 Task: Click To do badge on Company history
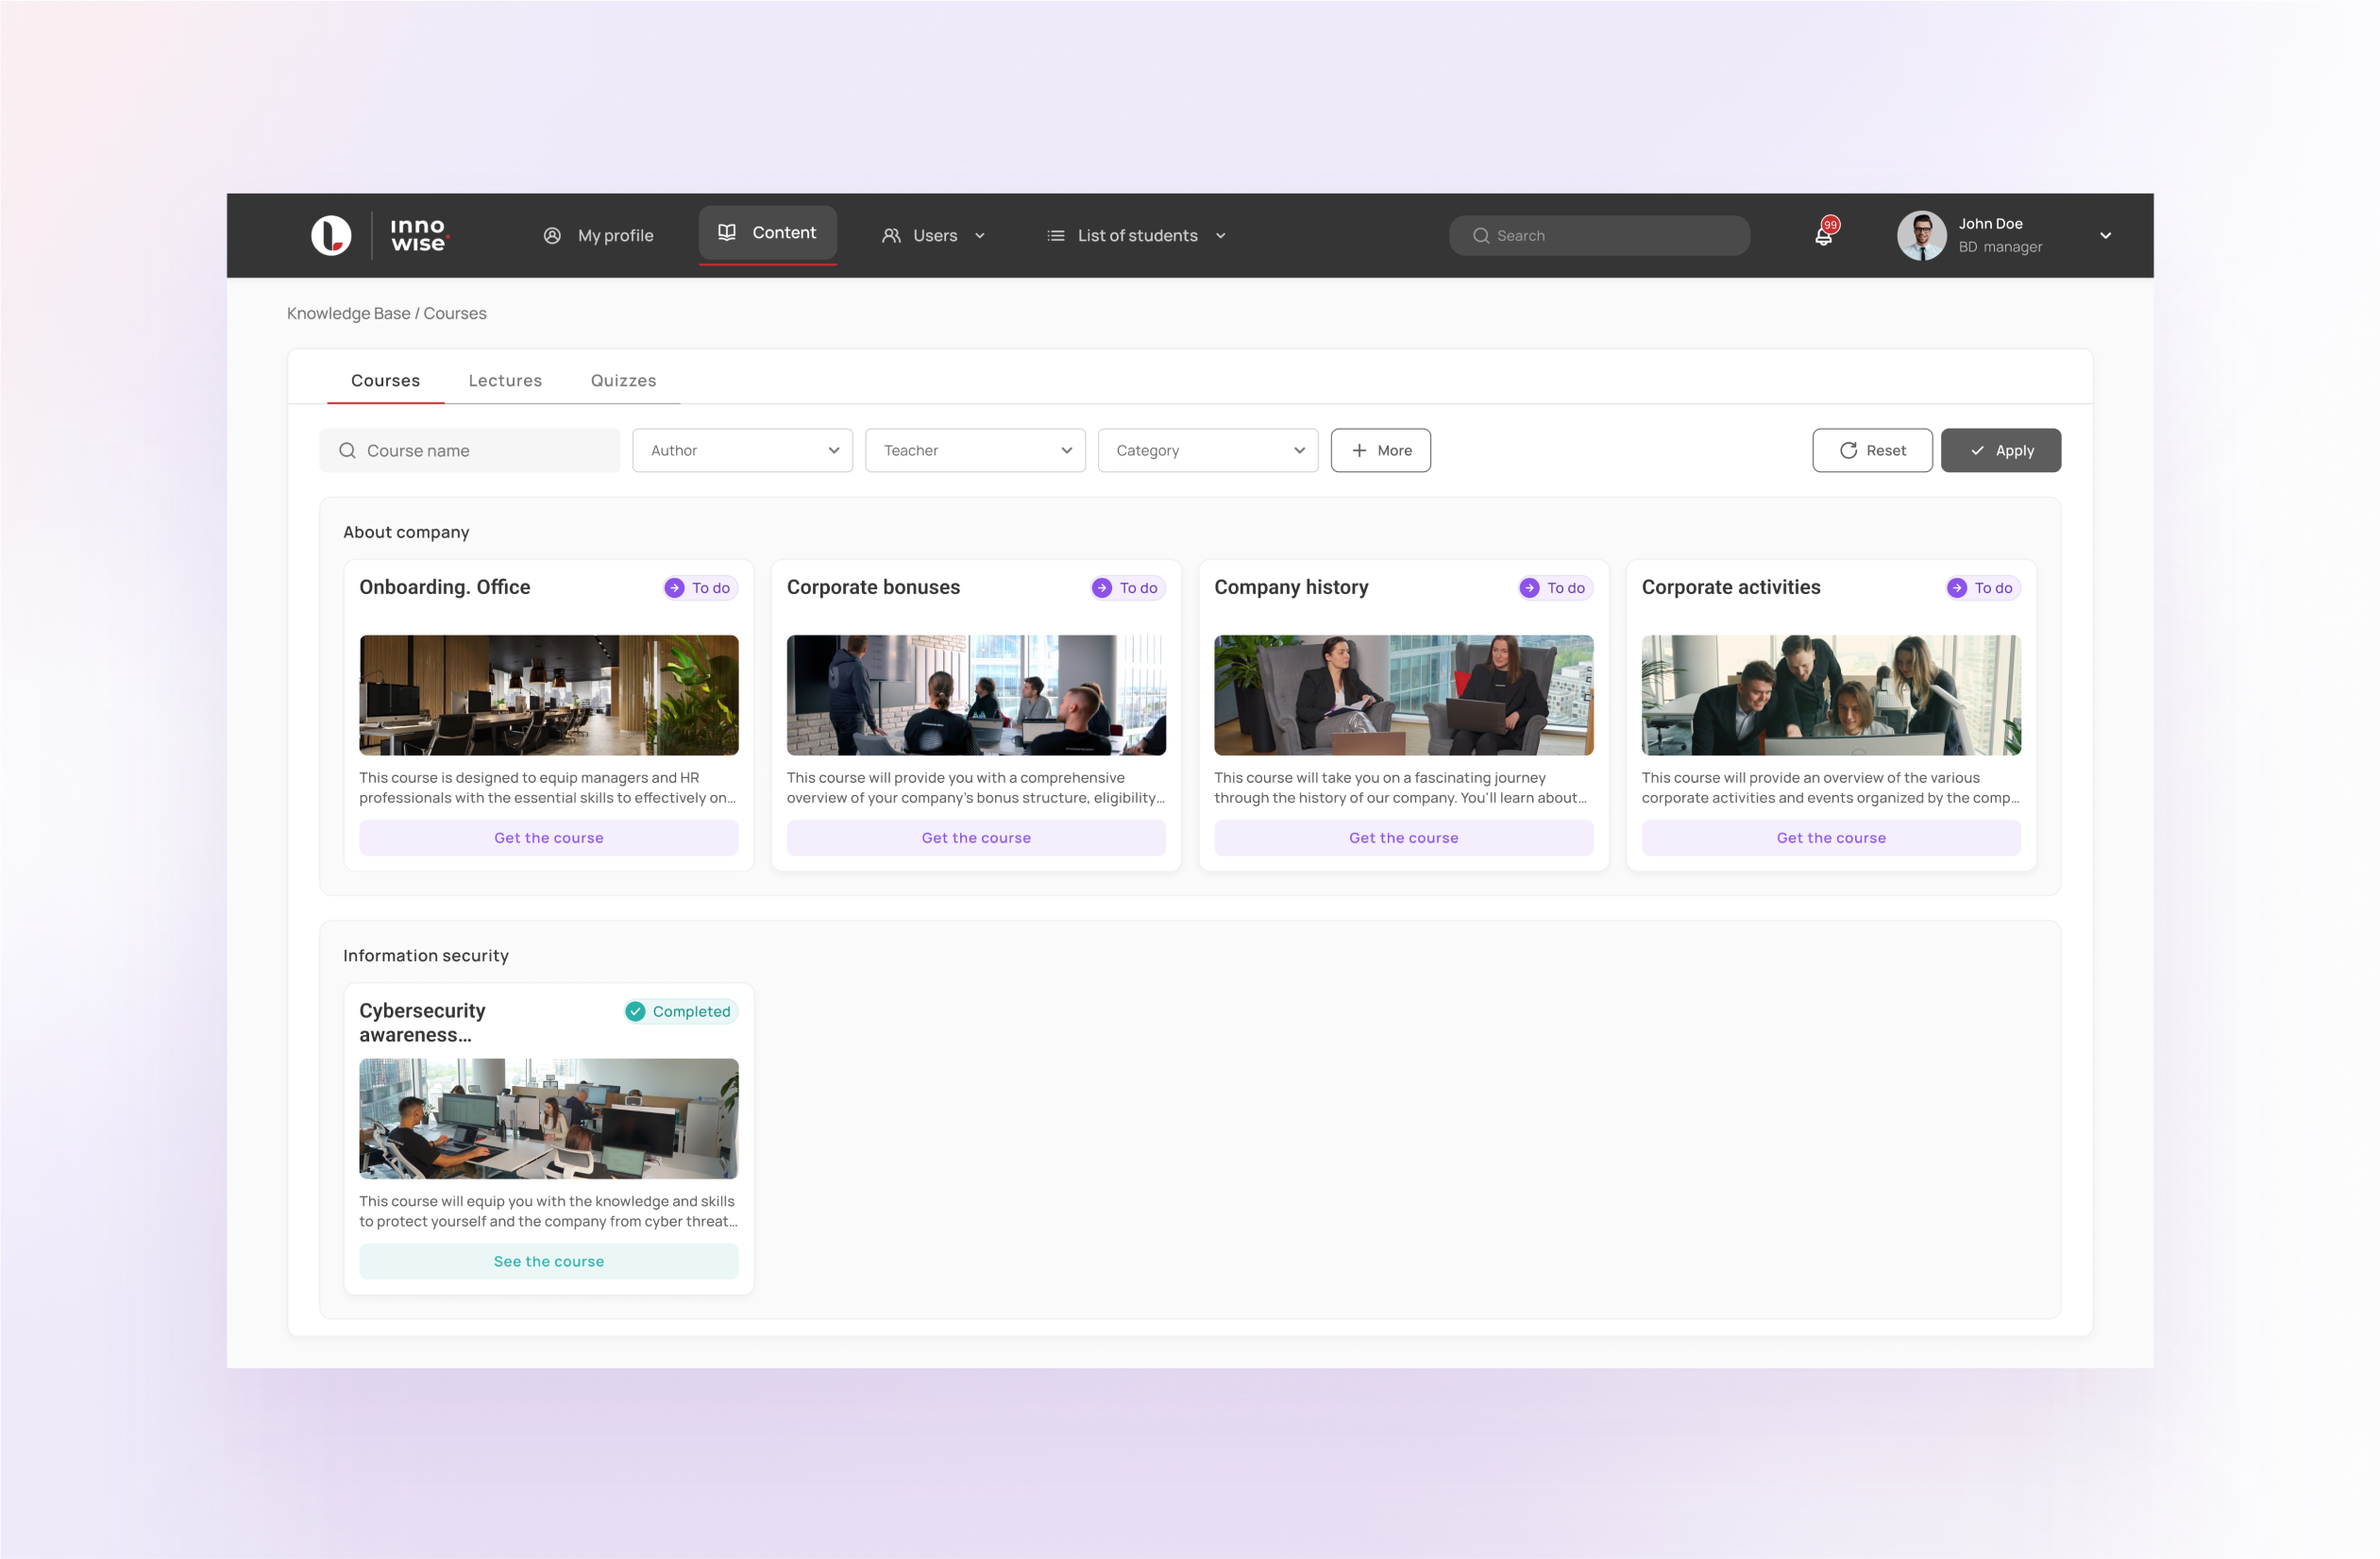click(1555, 588)
